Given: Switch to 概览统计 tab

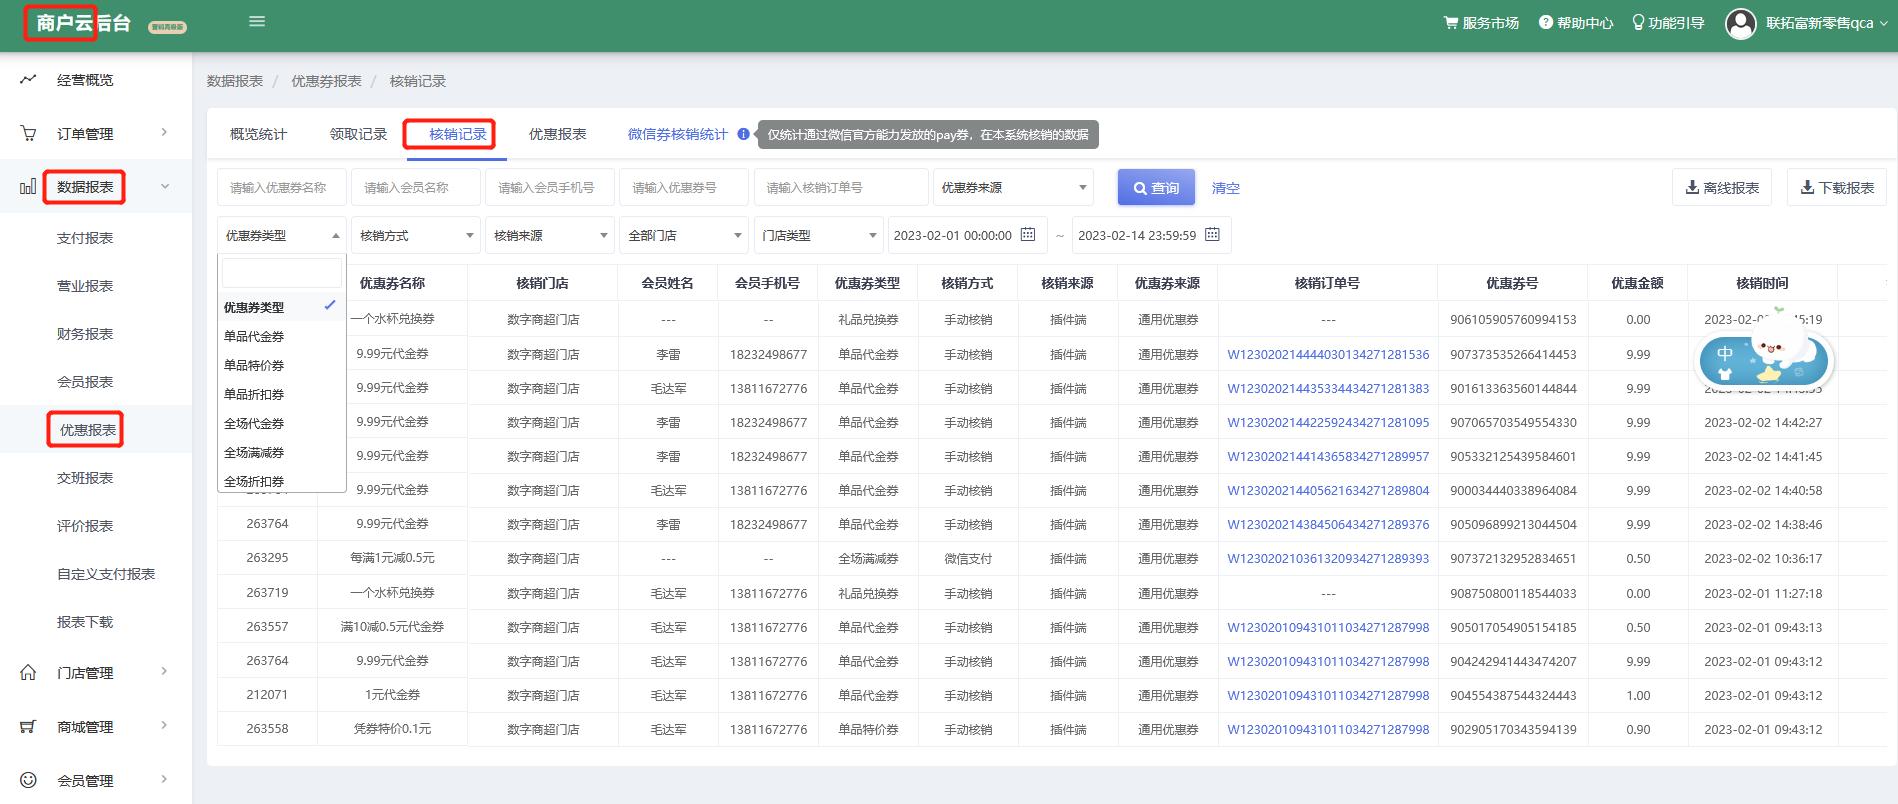Looking at the screenshot, I should click(x=258, y=134).
